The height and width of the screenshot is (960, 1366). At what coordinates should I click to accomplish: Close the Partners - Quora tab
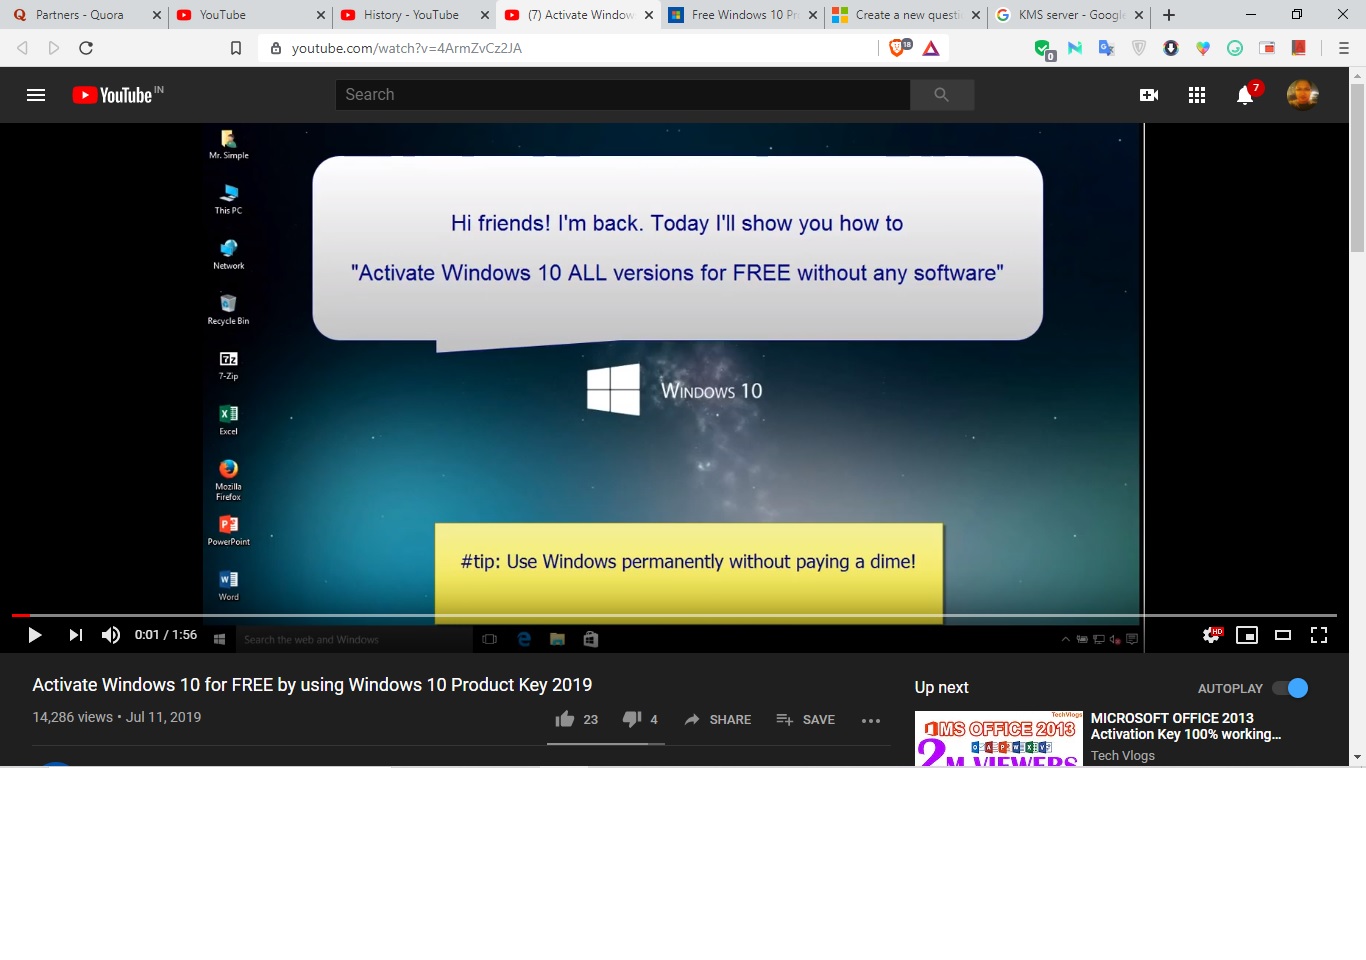[x=157, y=15]
